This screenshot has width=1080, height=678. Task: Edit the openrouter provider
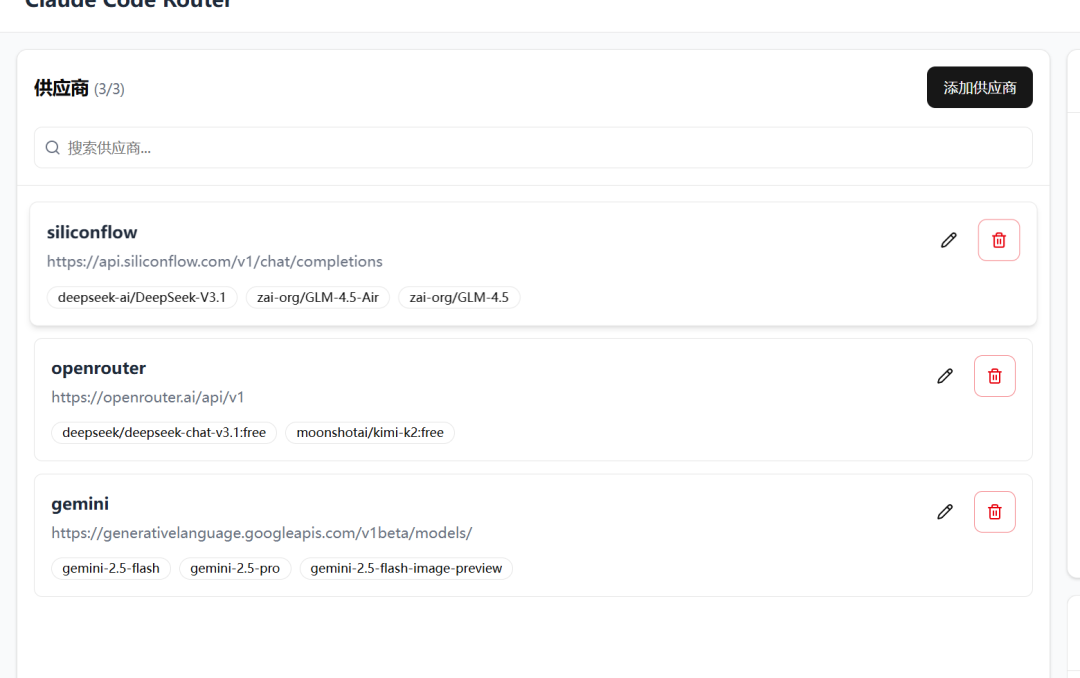(x=945, y=376)
